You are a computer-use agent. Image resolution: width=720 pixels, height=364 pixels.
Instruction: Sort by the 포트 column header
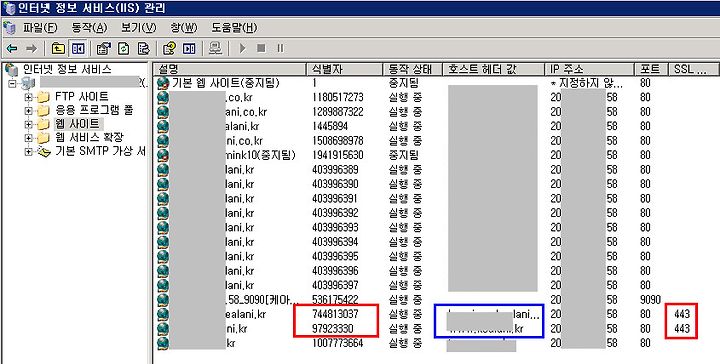coord(651,69)
